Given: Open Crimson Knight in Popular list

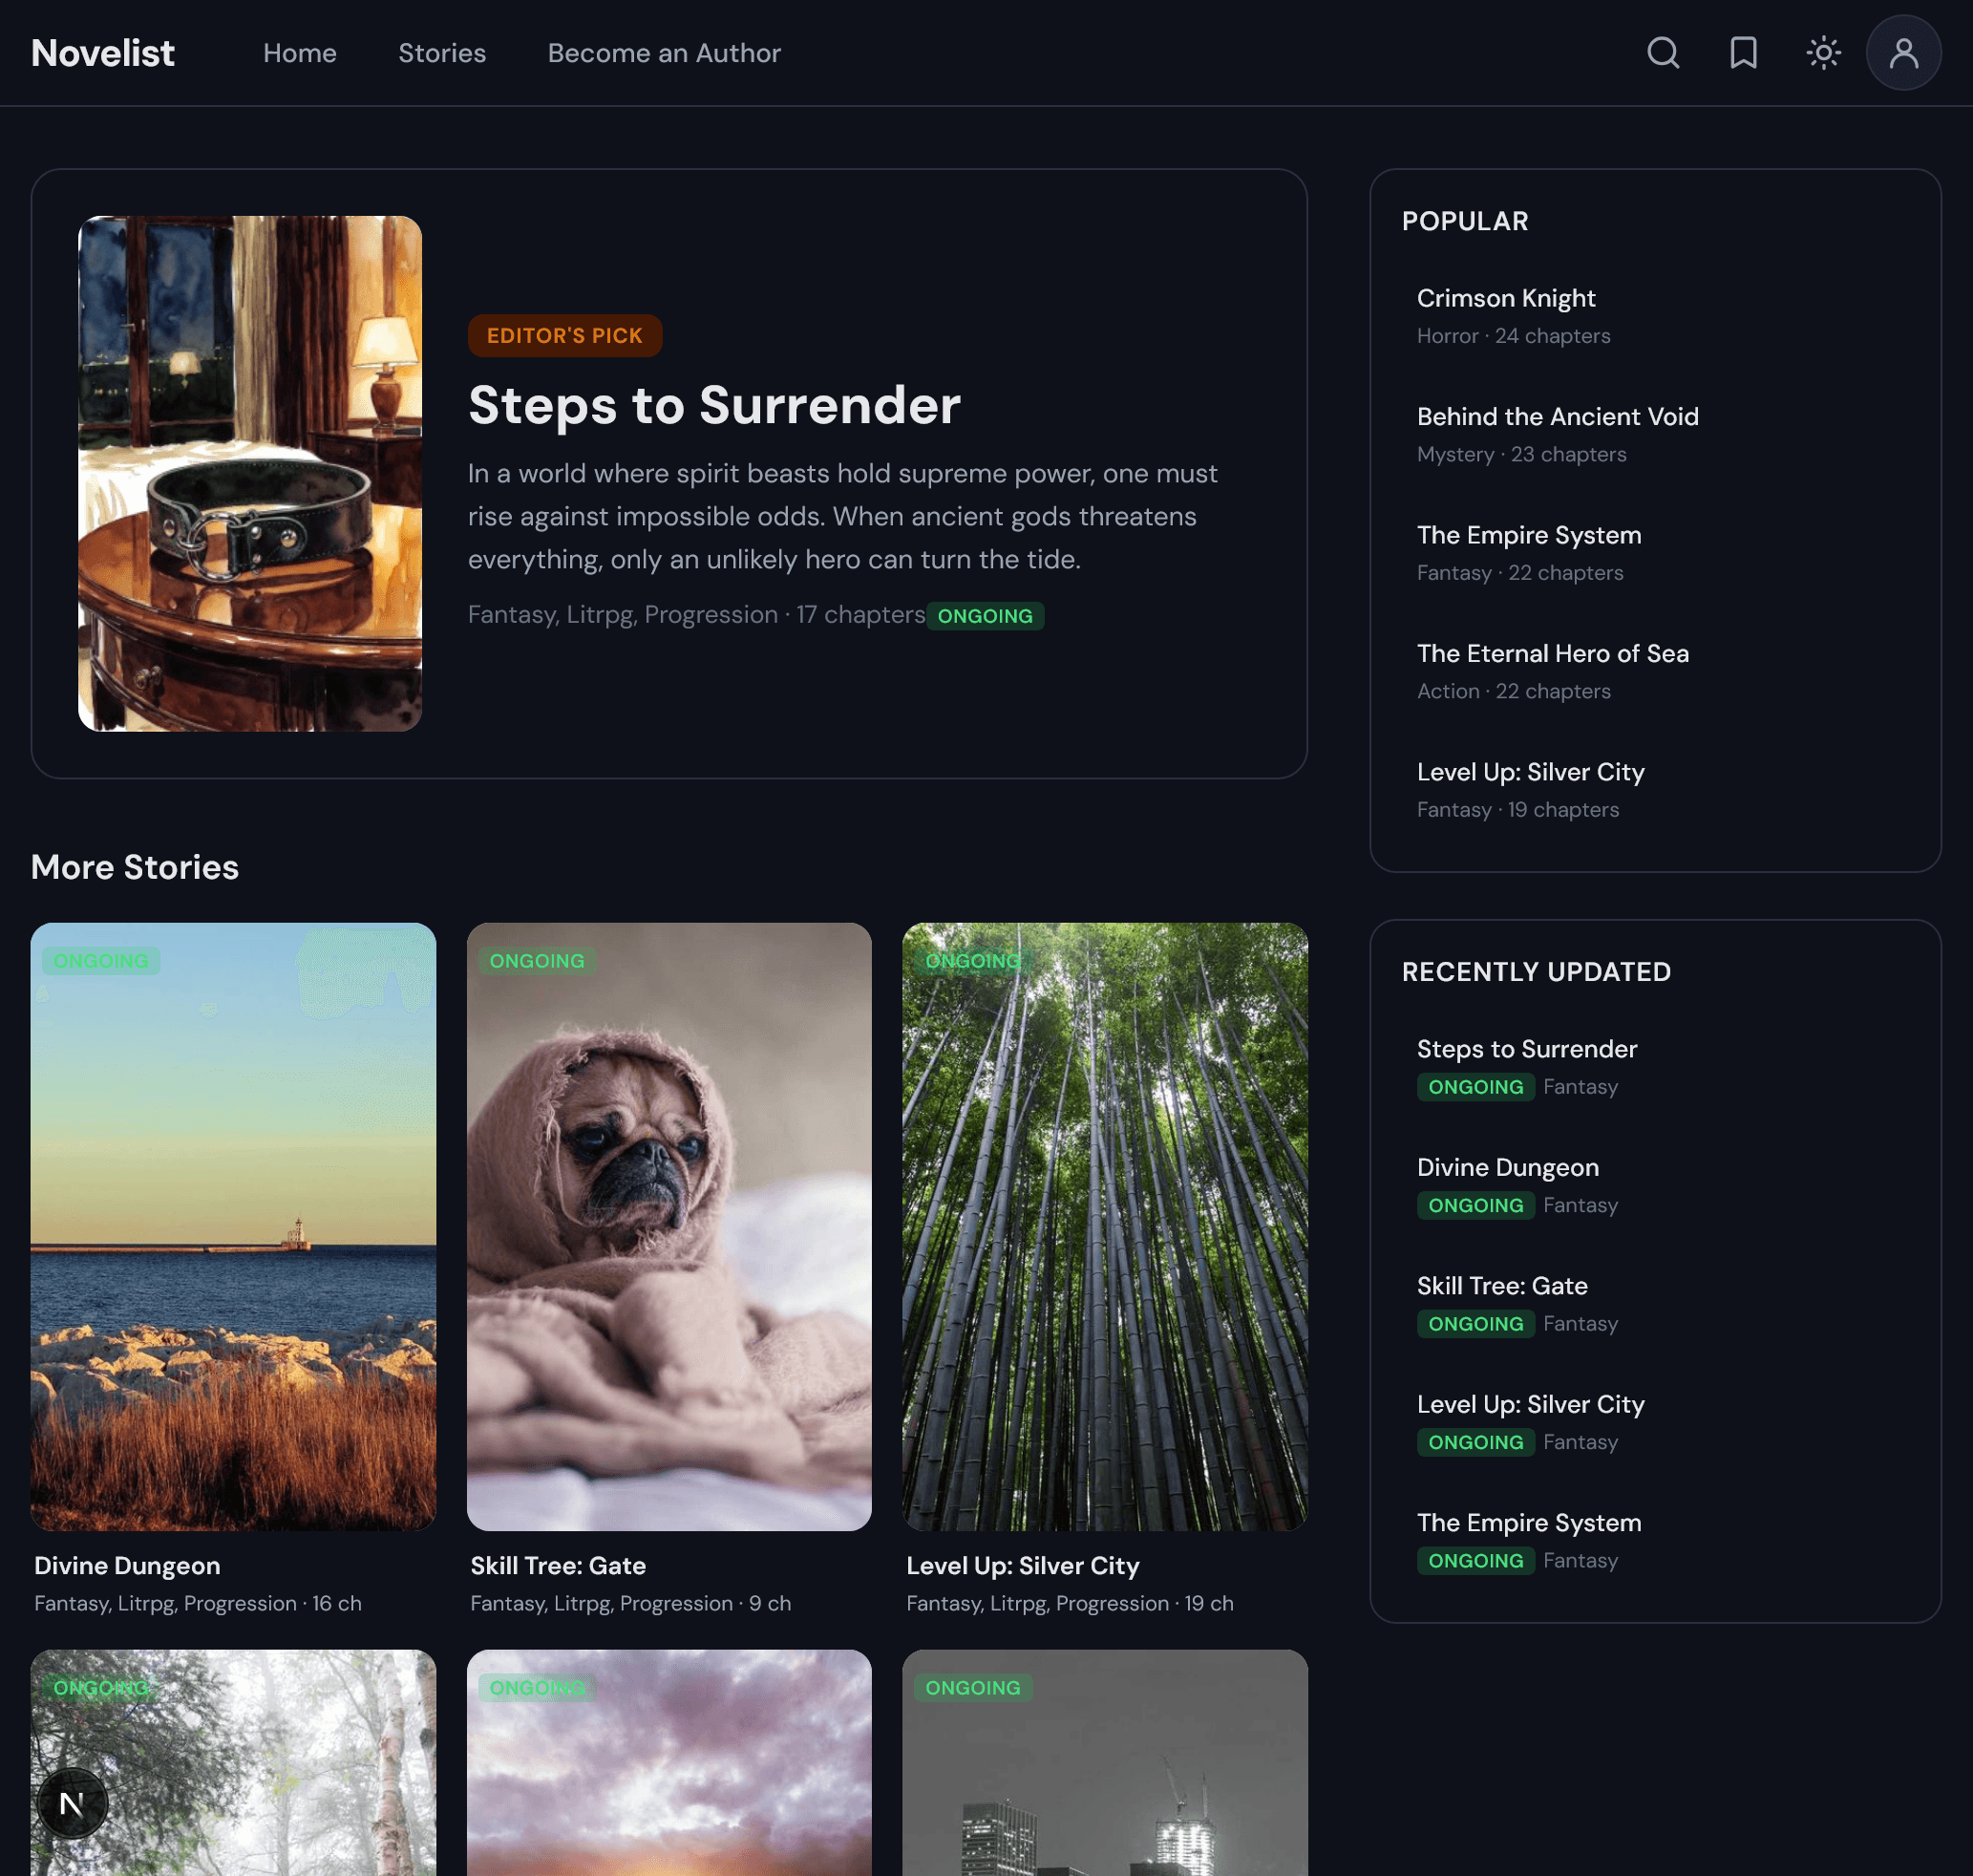Looking at the screenshot, I should [1505, 298].
